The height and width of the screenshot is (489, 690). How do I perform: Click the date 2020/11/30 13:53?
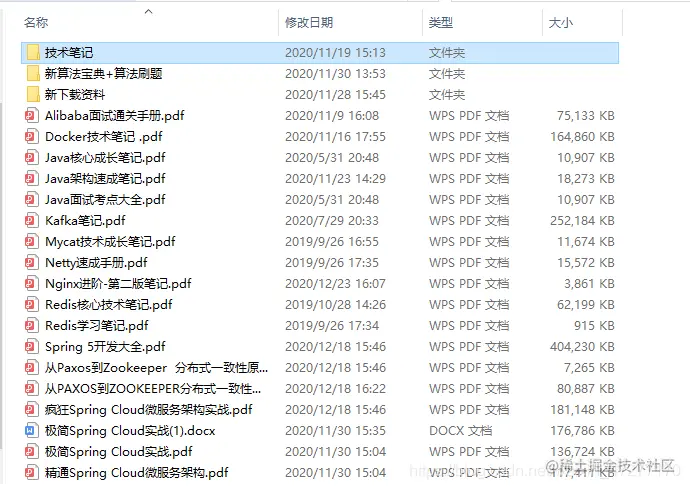[x=335, y=74]
